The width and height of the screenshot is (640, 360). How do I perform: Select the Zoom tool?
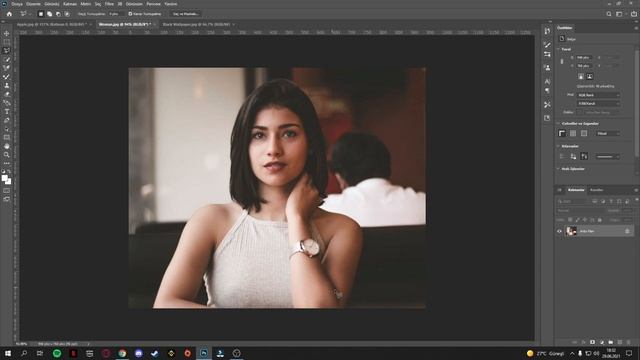(7, 155)
